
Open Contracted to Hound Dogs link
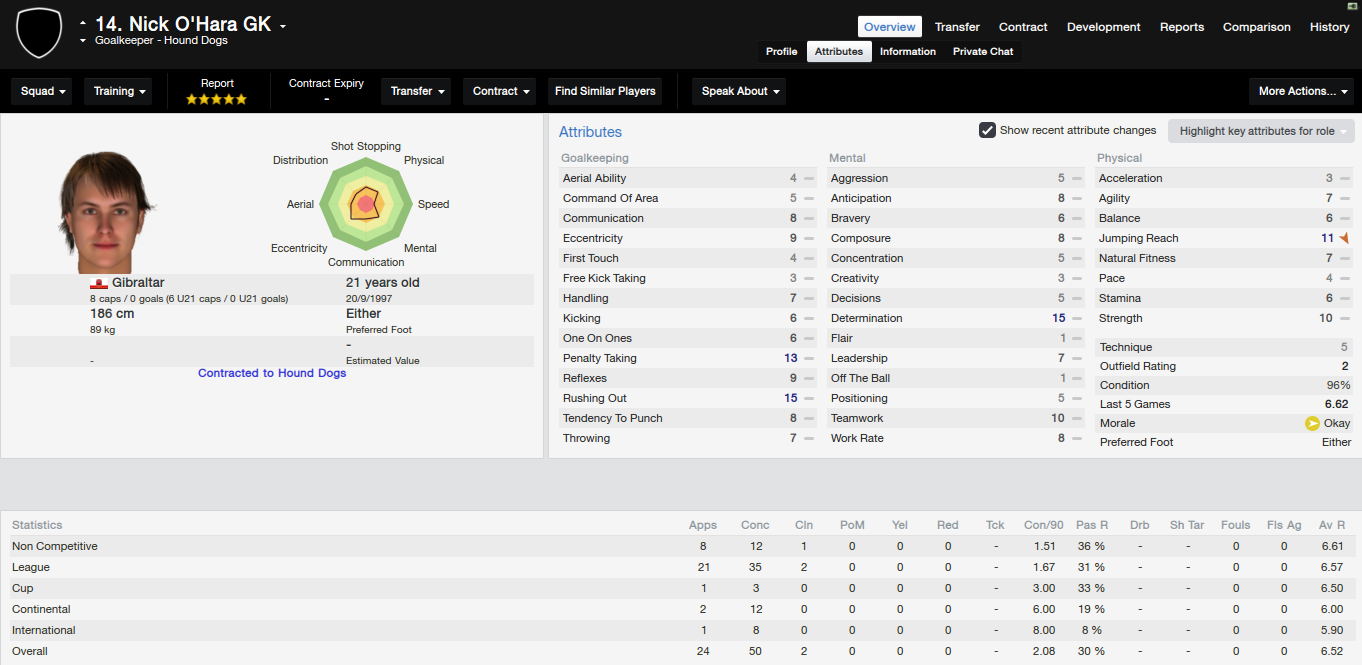[x=272, y=373]
